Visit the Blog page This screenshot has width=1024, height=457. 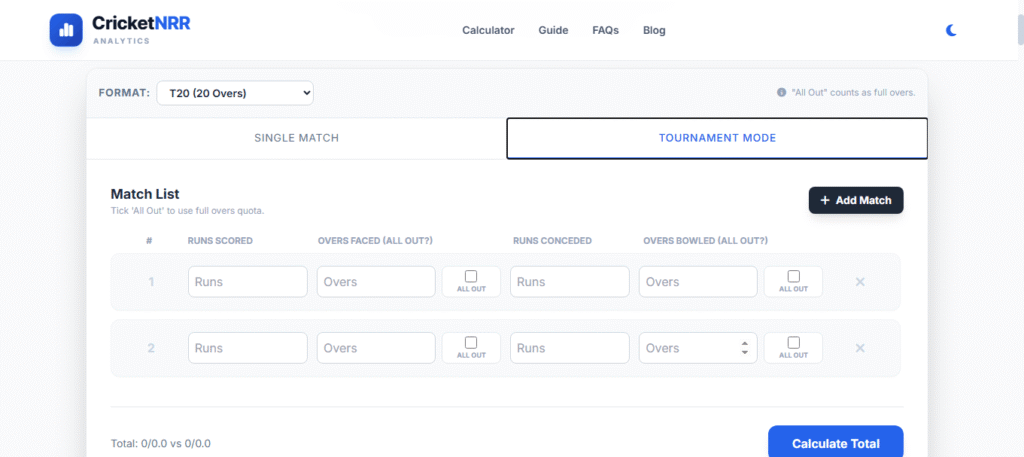click(654, 30)
